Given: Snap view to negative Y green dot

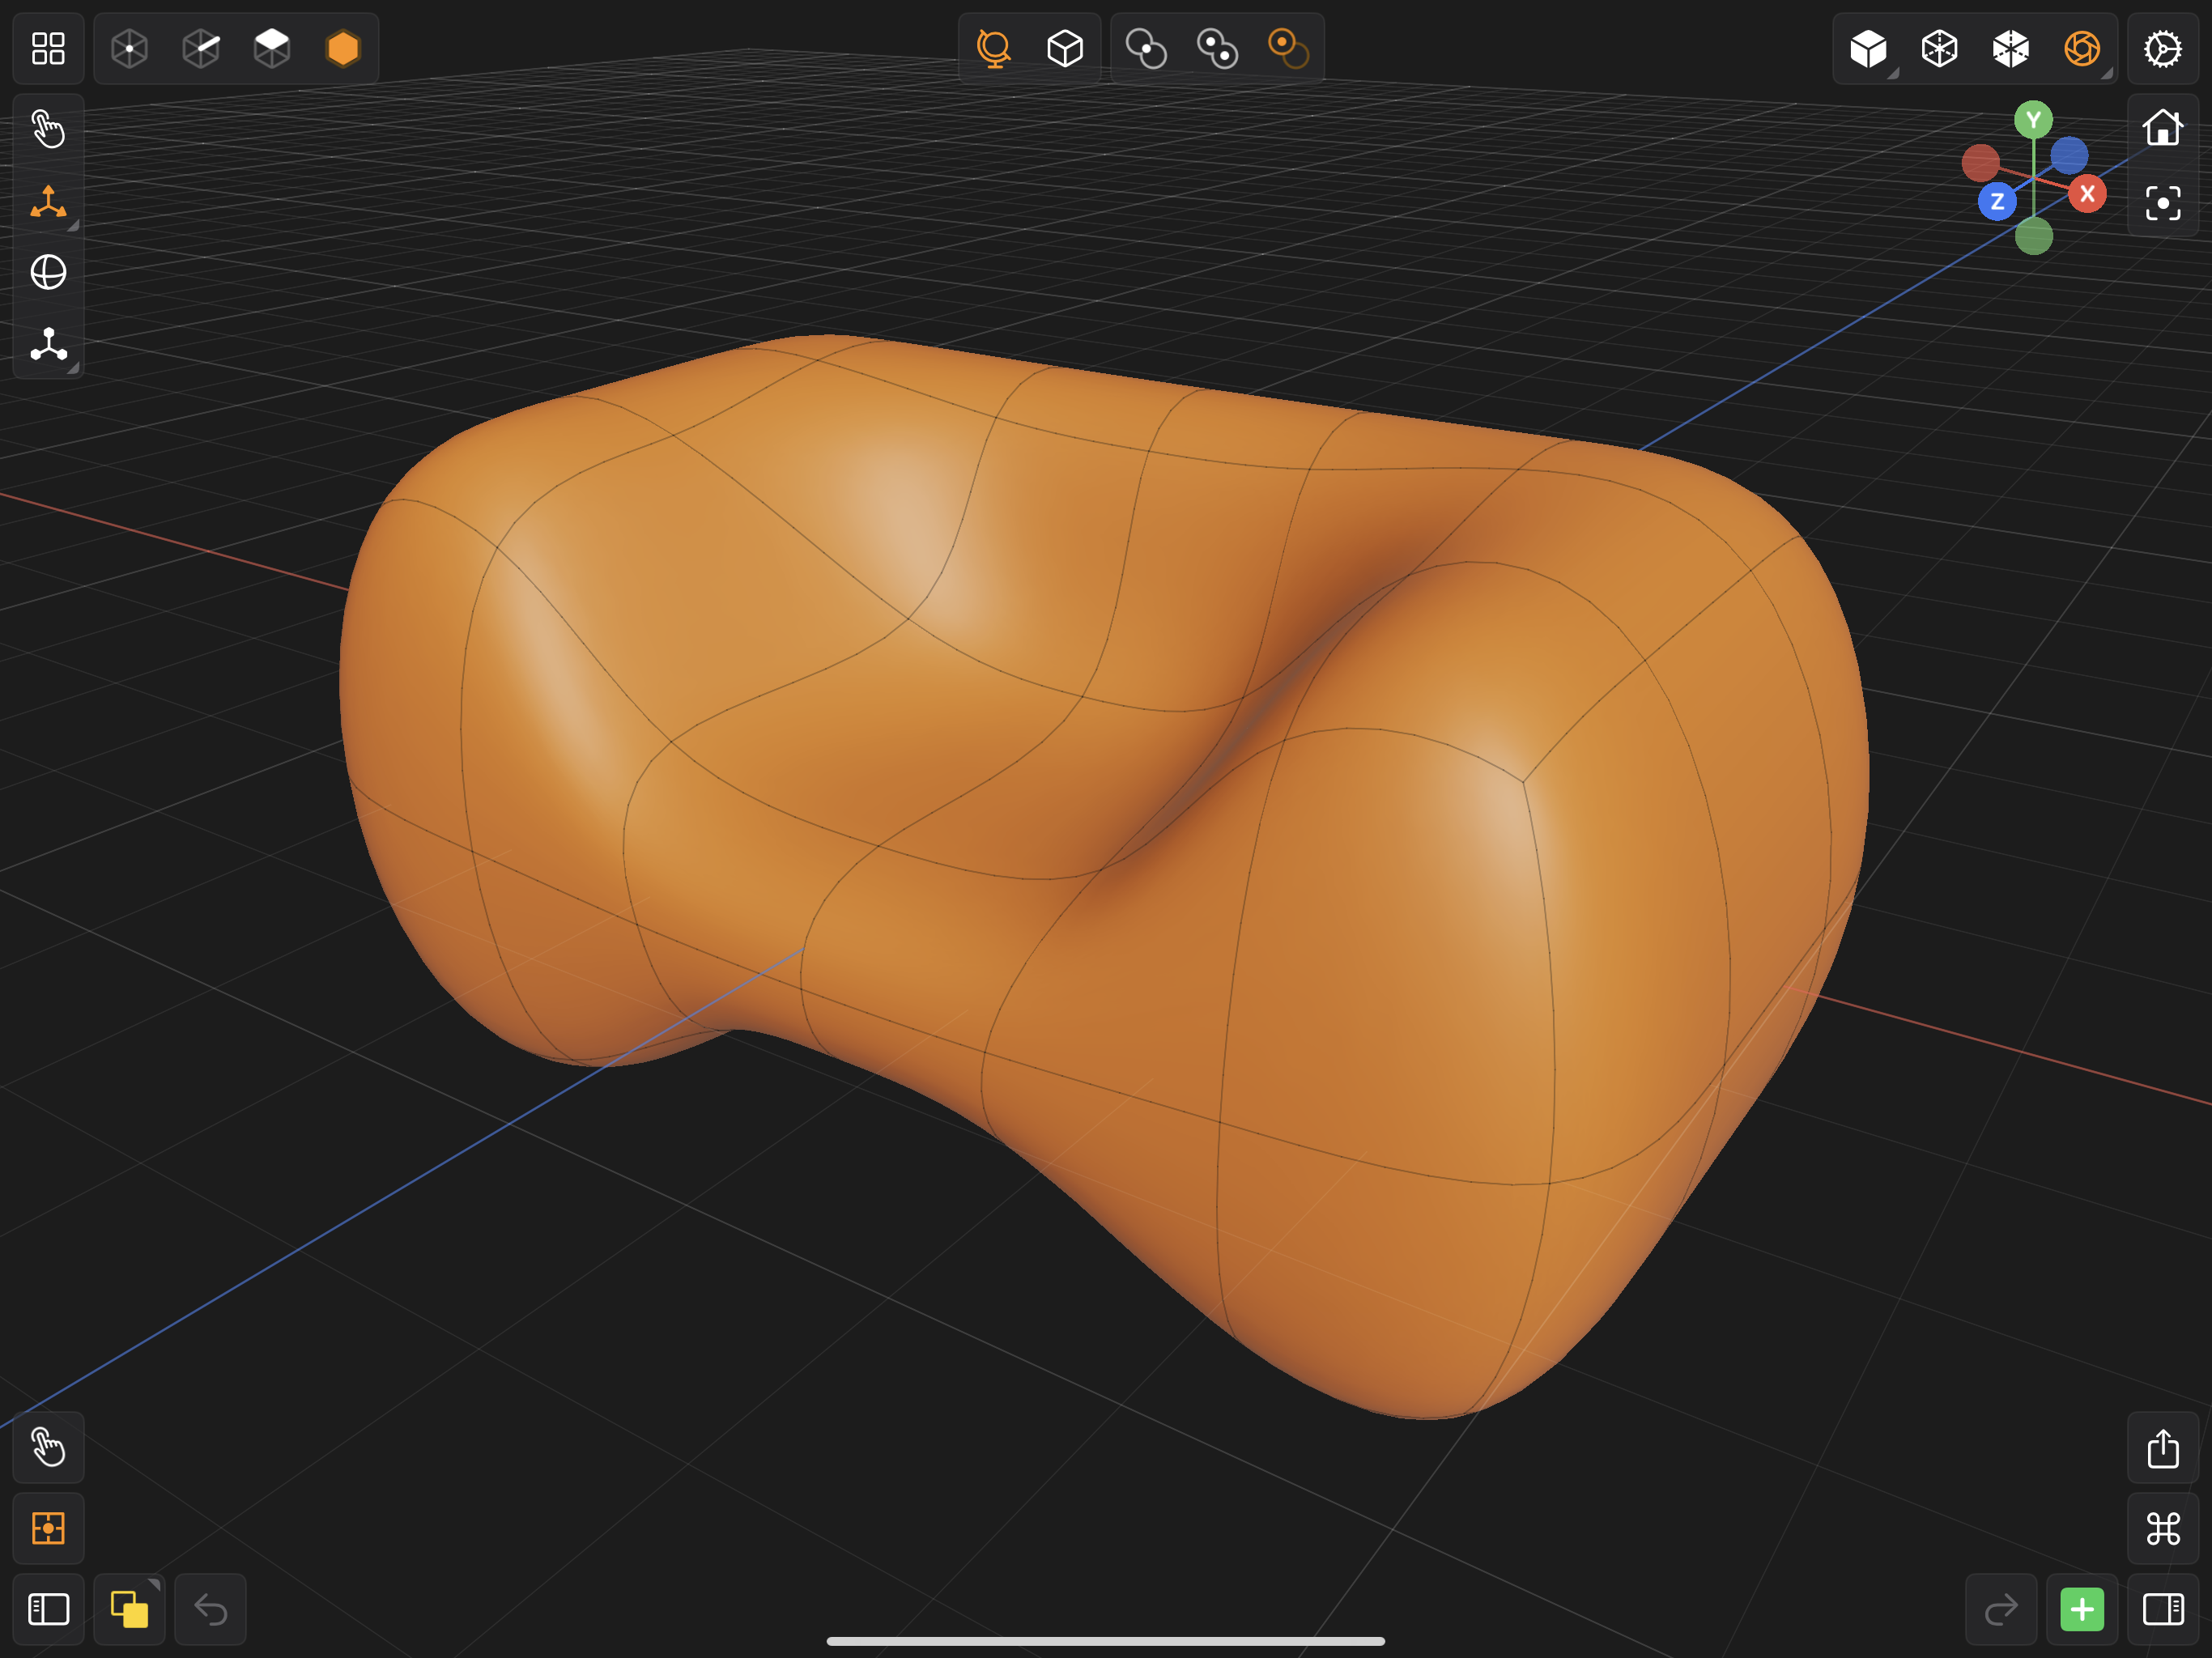Looking at the screenshot, I should pos(2034,236).
